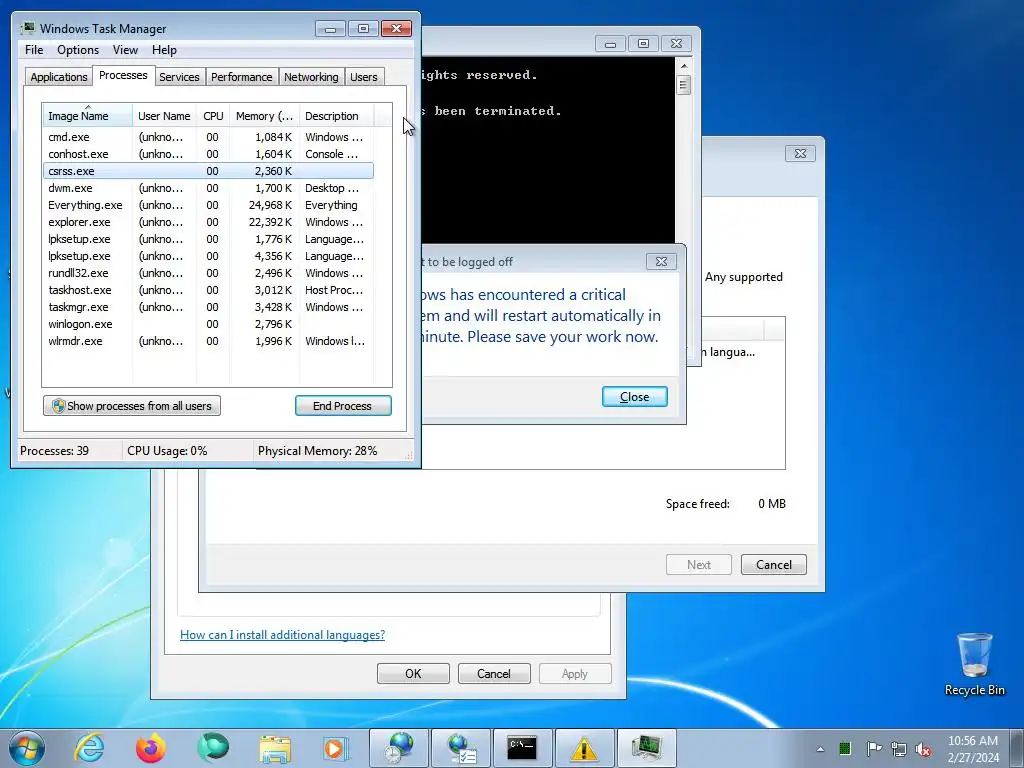Select the rundll32.exe process row
The width and height of the screenshot is (1024, 768).
point(208,273)
